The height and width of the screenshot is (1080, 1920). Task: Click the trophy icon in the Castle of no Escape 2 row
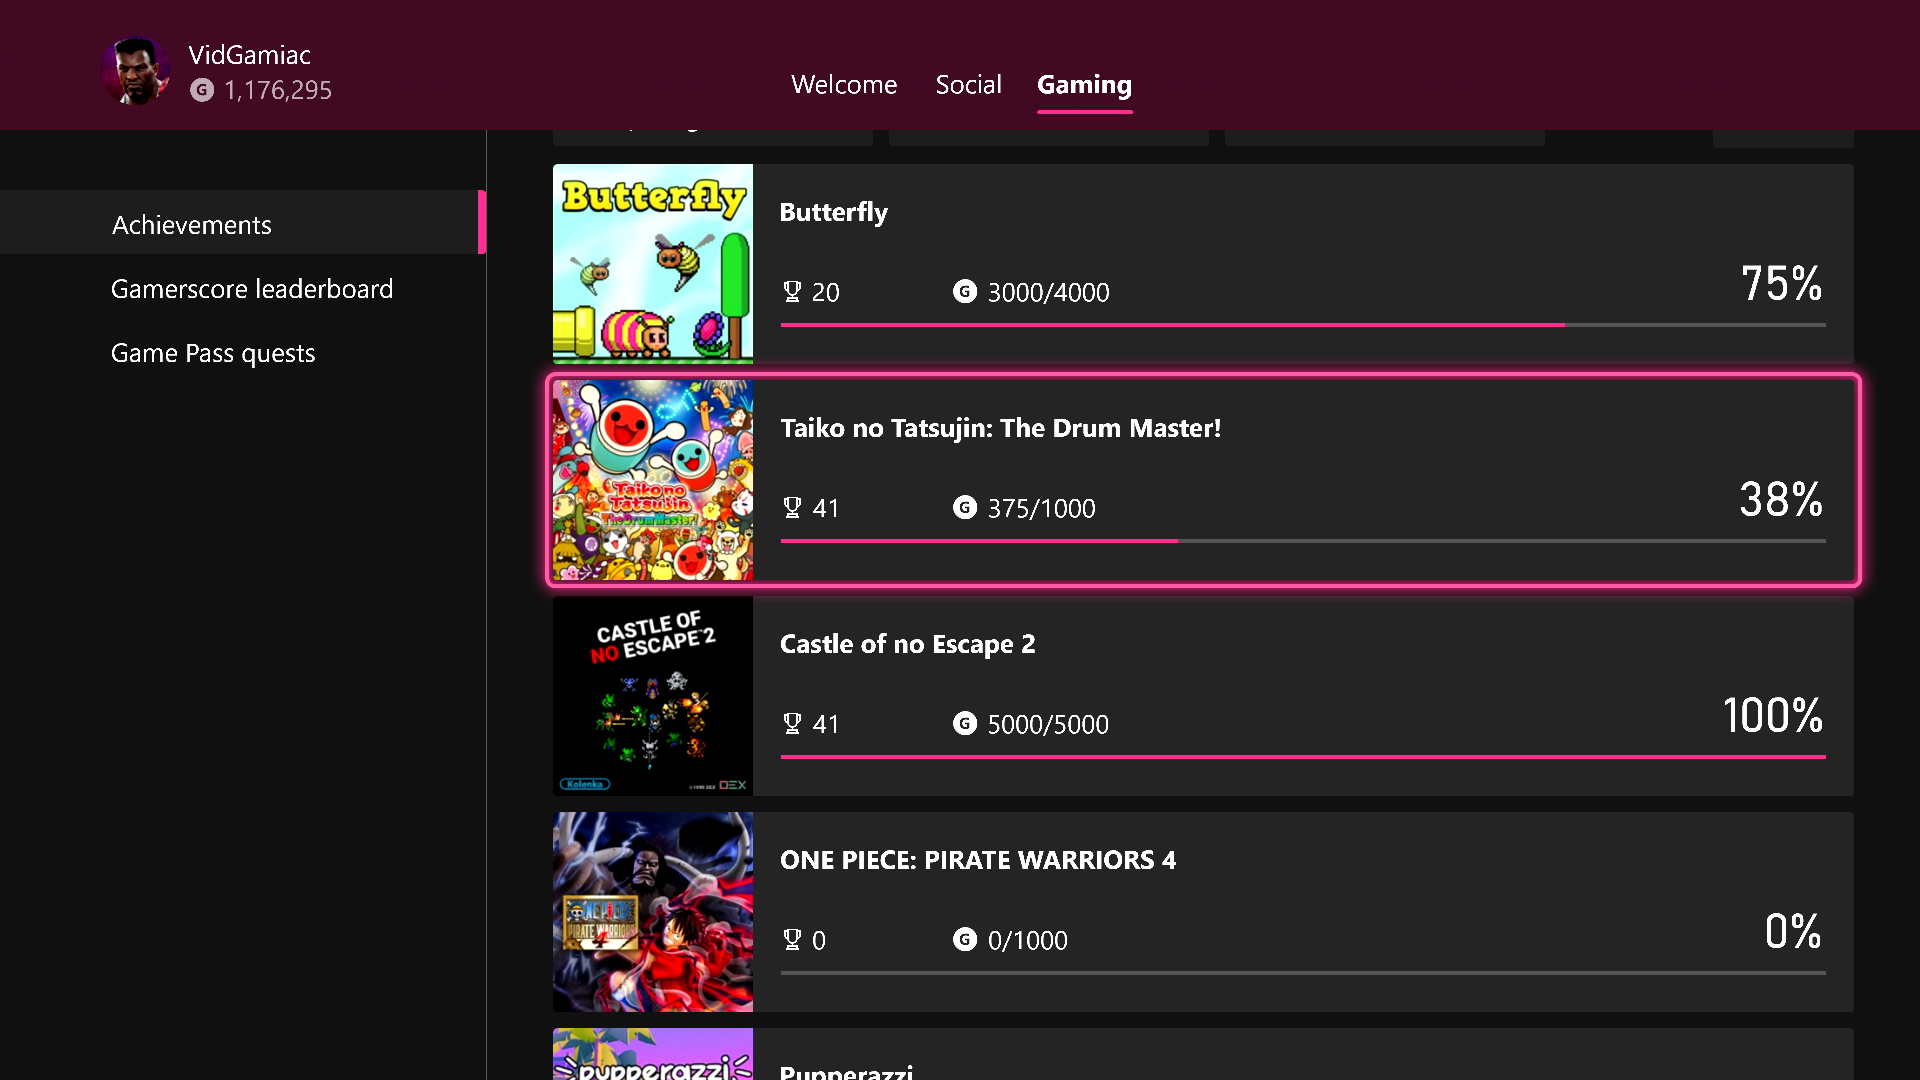click(x=792, y=724)
